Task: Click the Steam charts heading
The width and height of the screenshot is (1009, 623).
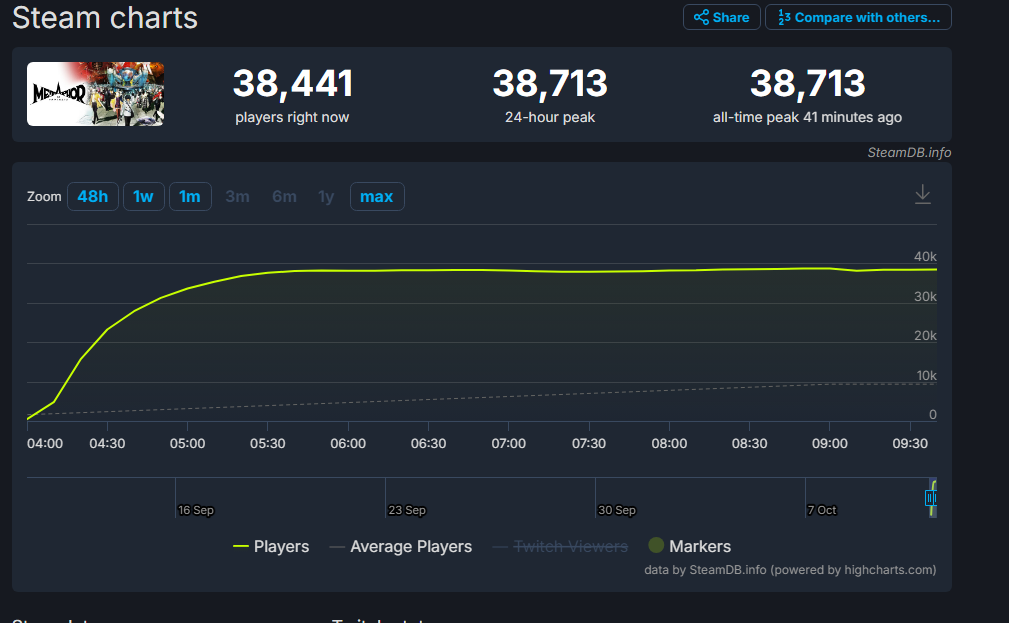Action: coord(105,17)
